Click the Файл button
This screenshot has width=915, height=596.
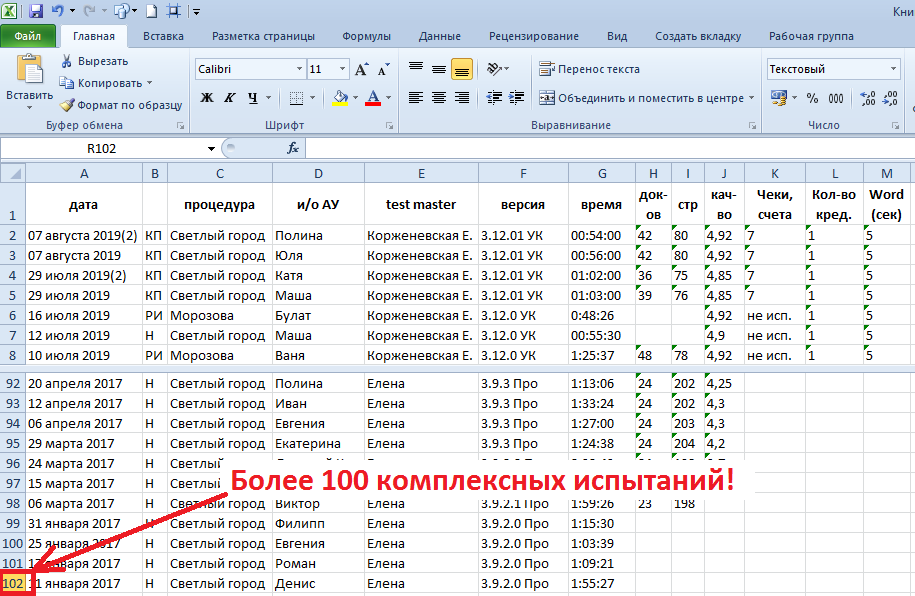28,36
